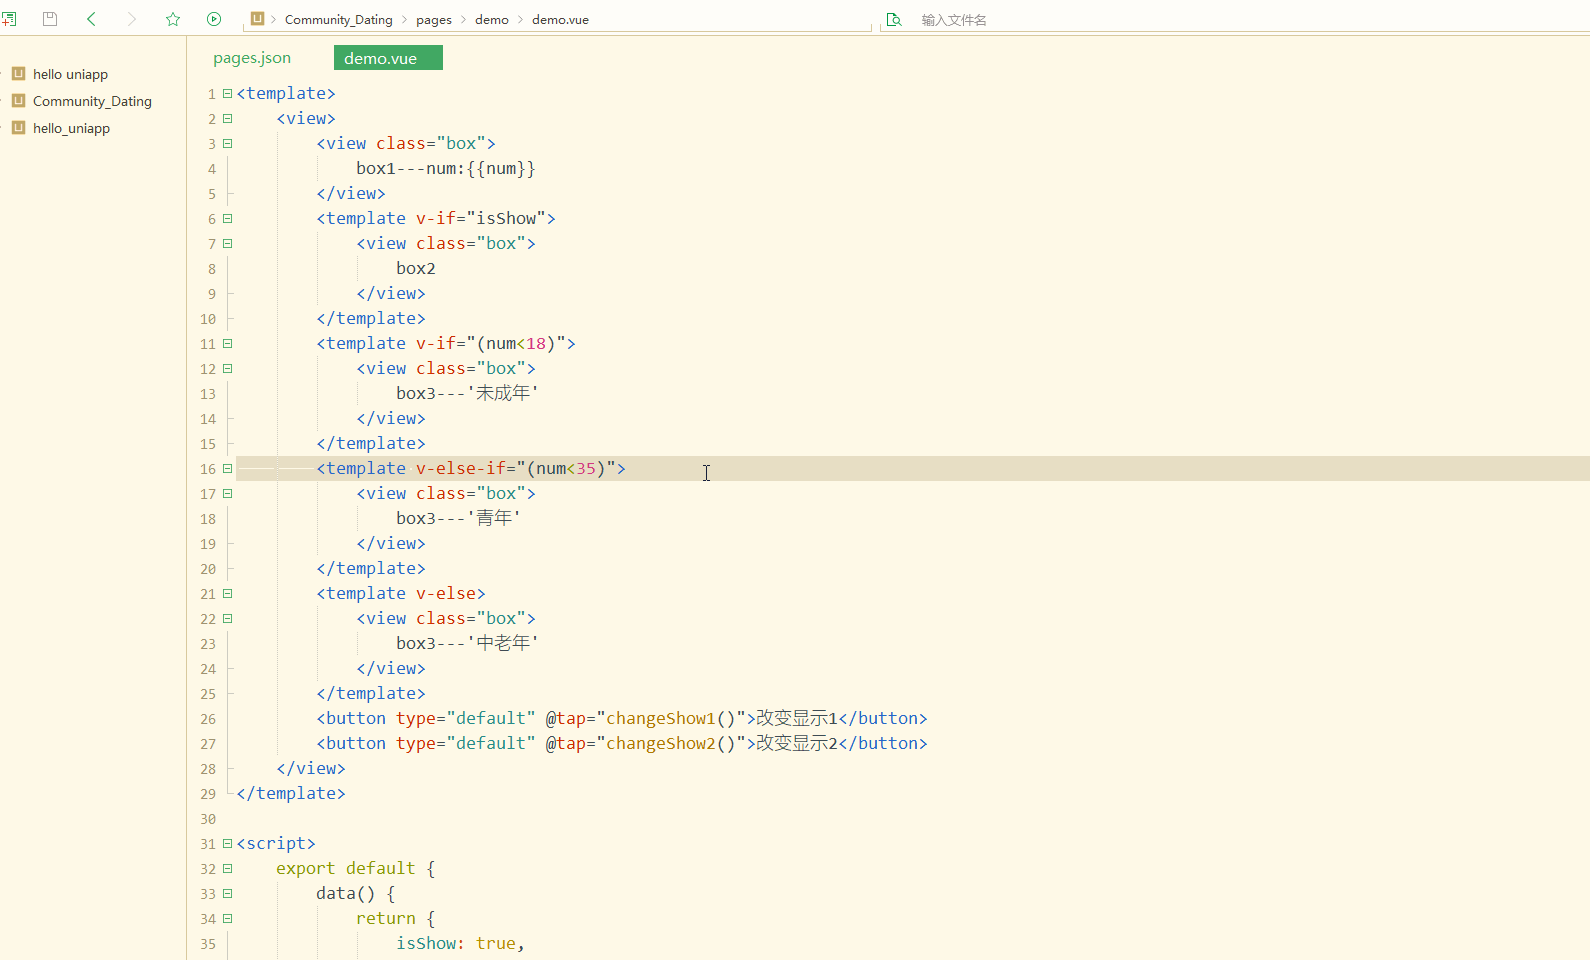Click the isShow: true, line
This screenshot has width=1590, height=960.
tap(461, 943)
